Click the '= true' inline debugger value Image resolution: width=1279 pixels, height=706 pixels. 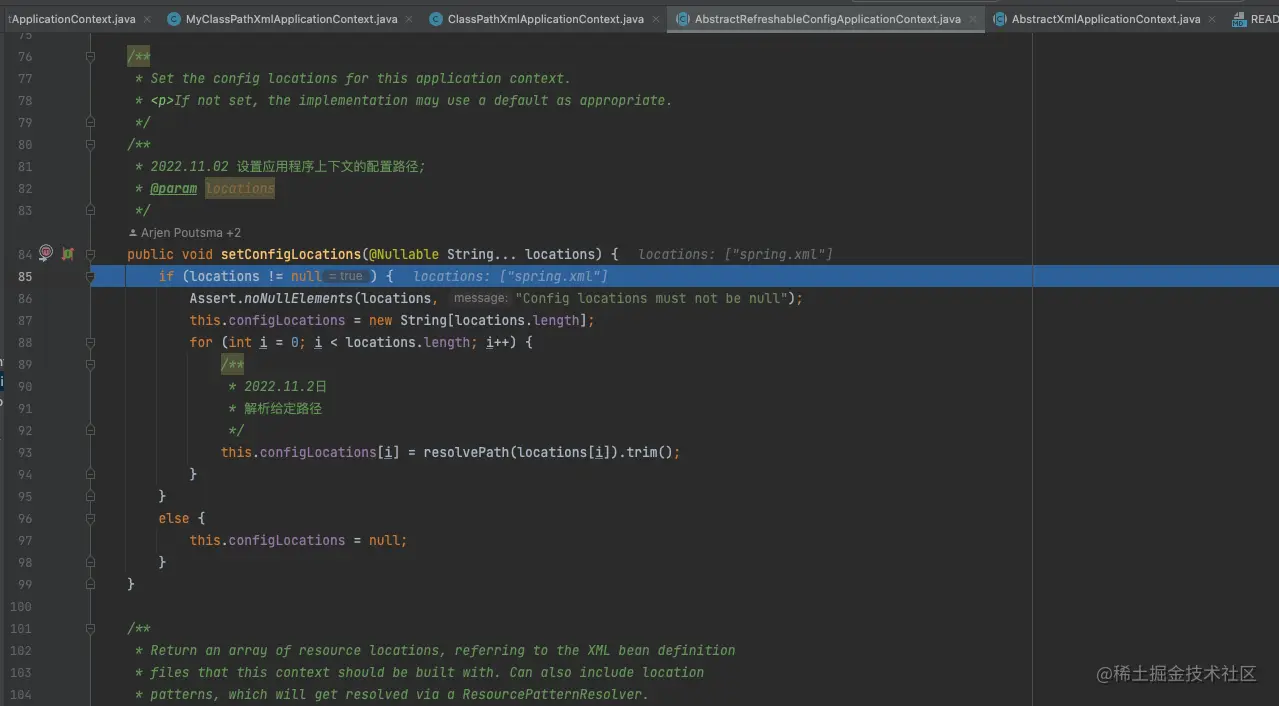pos(346,276)
